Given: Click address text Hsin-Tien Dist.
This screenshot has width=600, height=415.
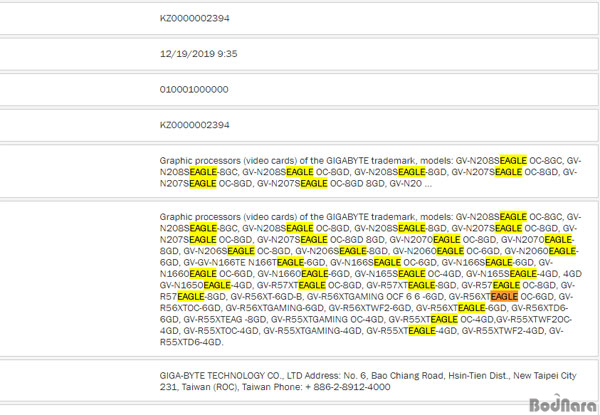Looking at the screenshot, I should click(478, 376).
